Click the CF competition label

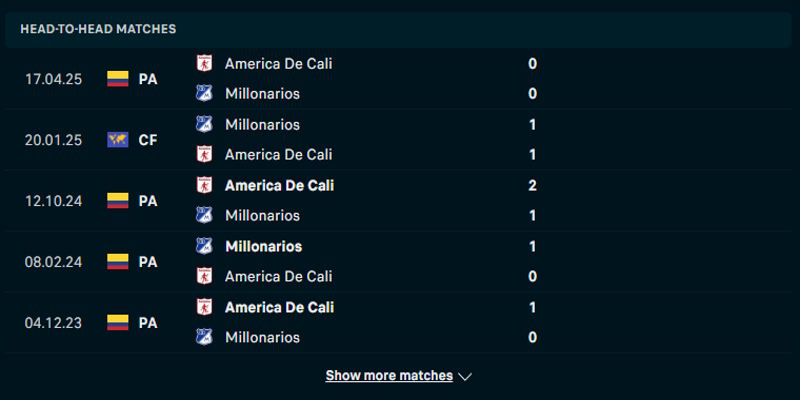point(148,140)
